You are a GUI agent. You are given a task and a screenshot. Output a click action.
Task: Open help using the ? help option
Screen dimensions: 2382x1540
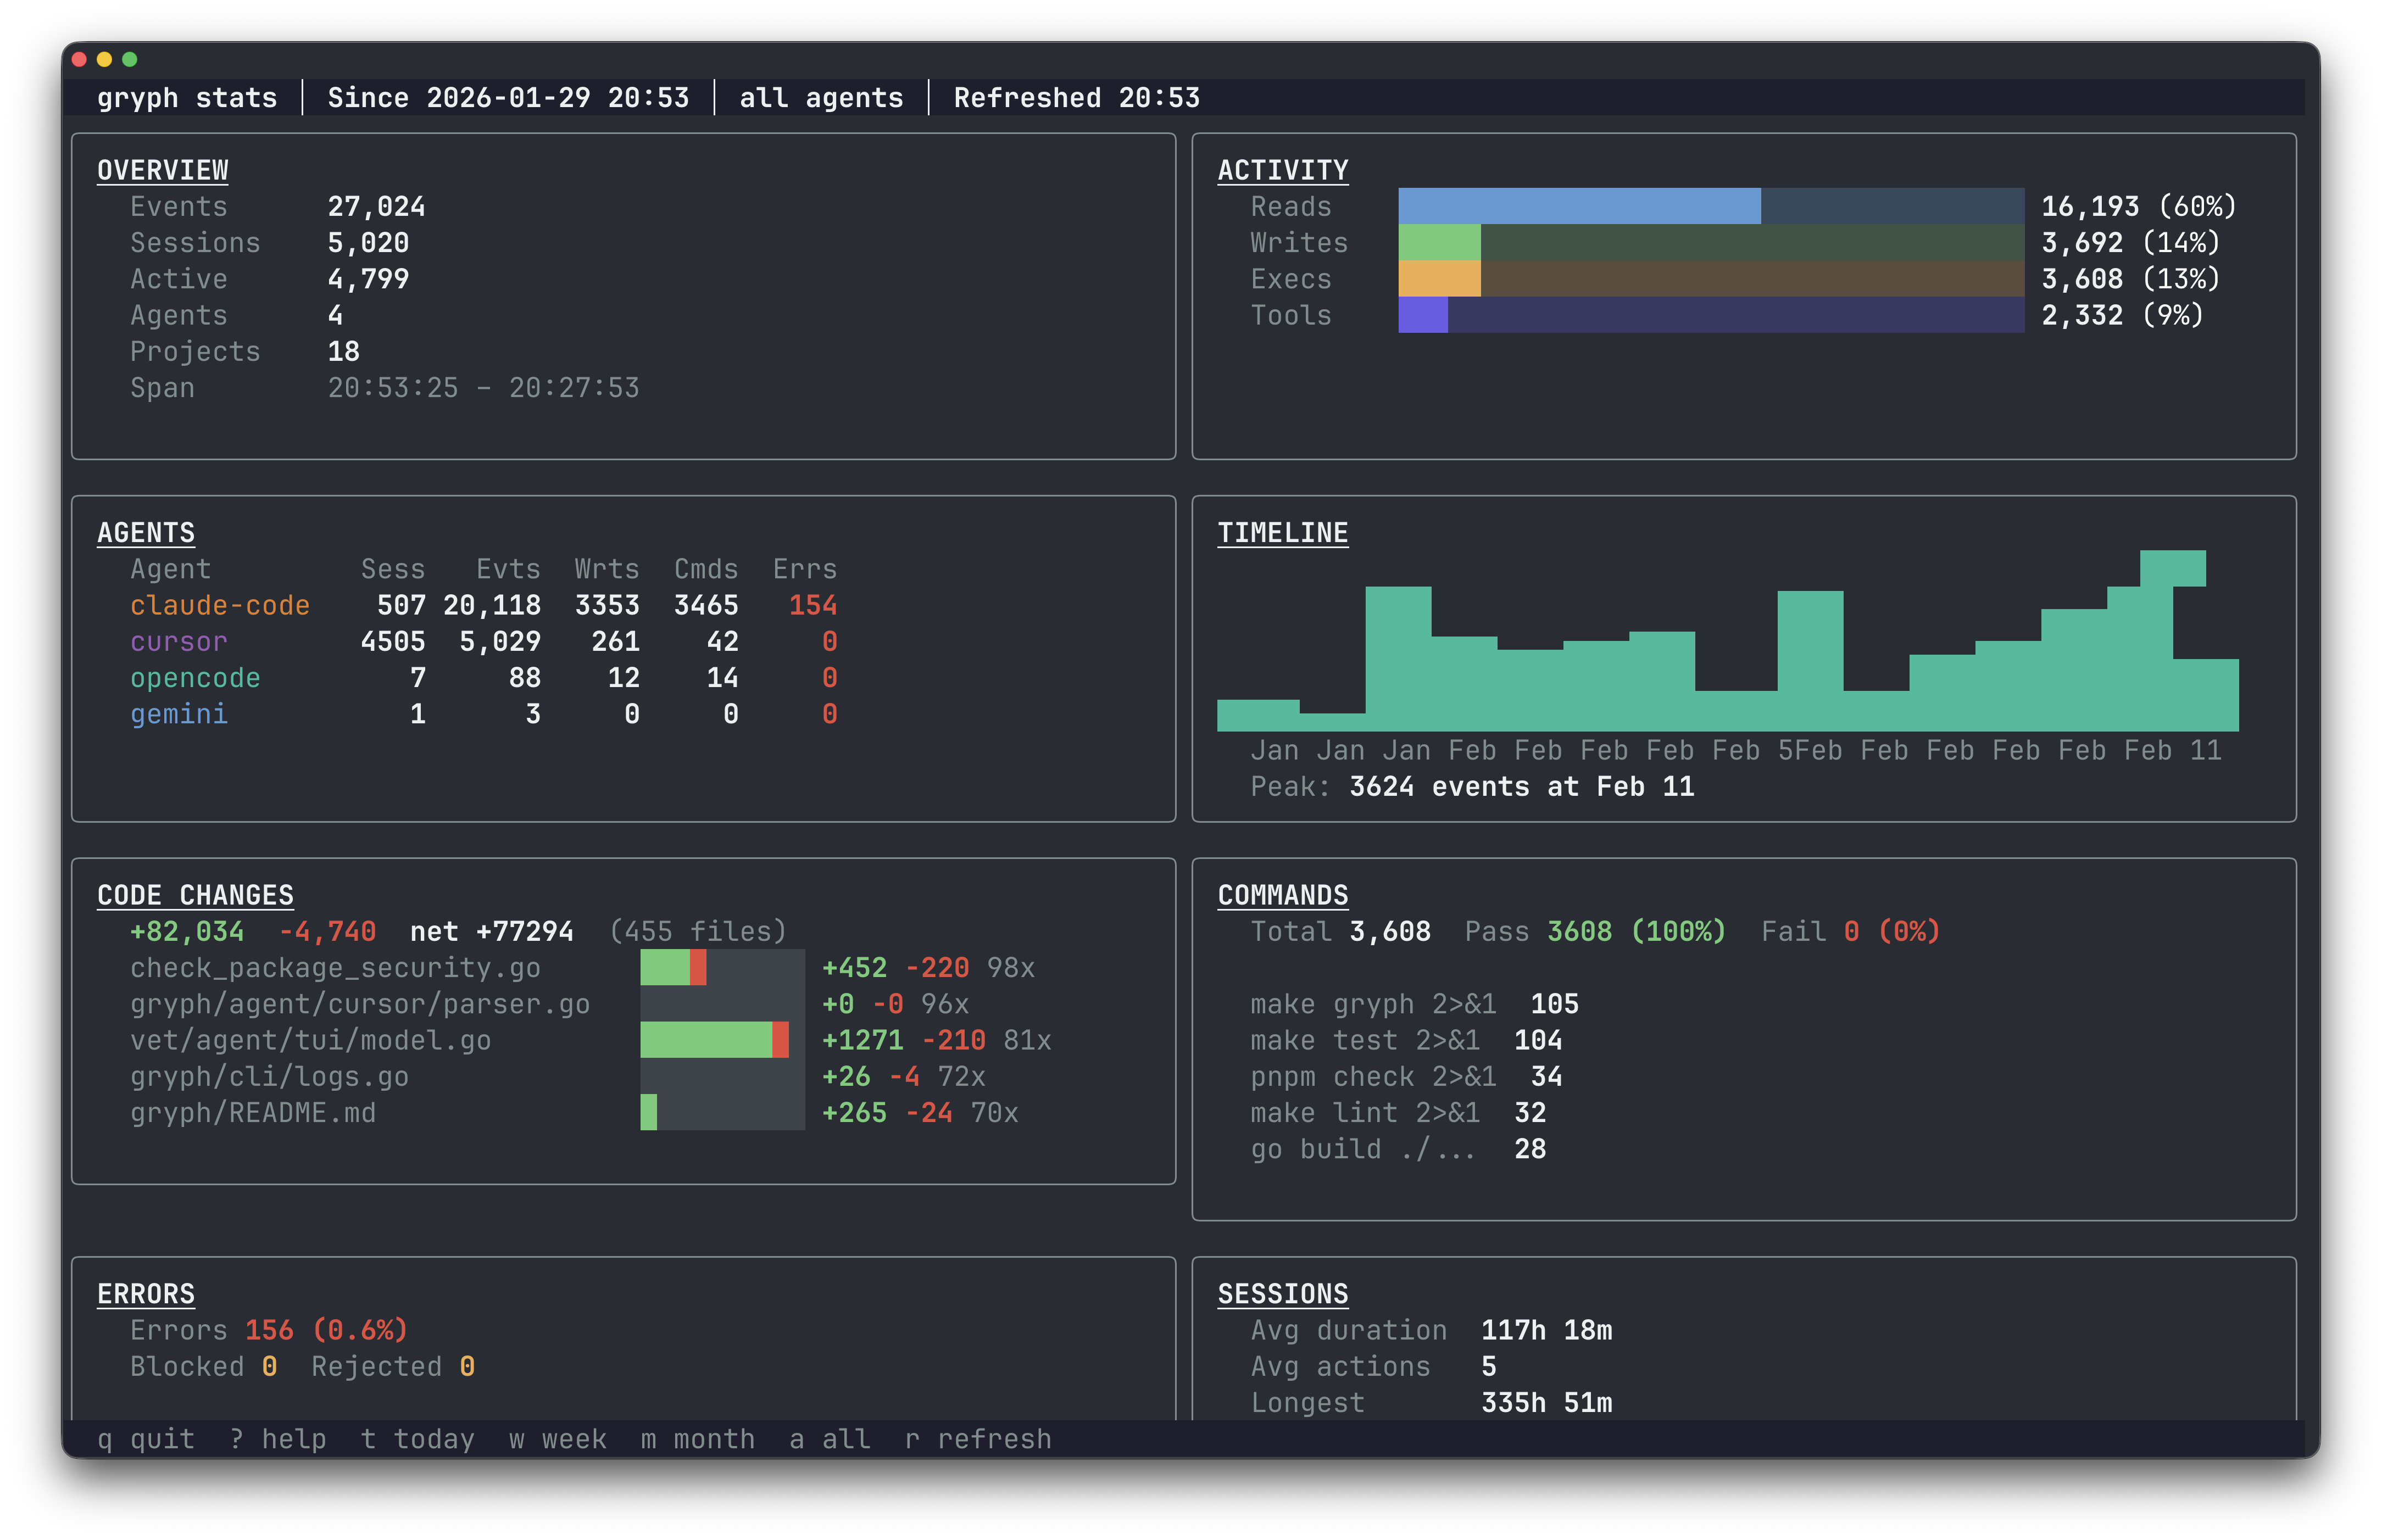point(277,1438)
